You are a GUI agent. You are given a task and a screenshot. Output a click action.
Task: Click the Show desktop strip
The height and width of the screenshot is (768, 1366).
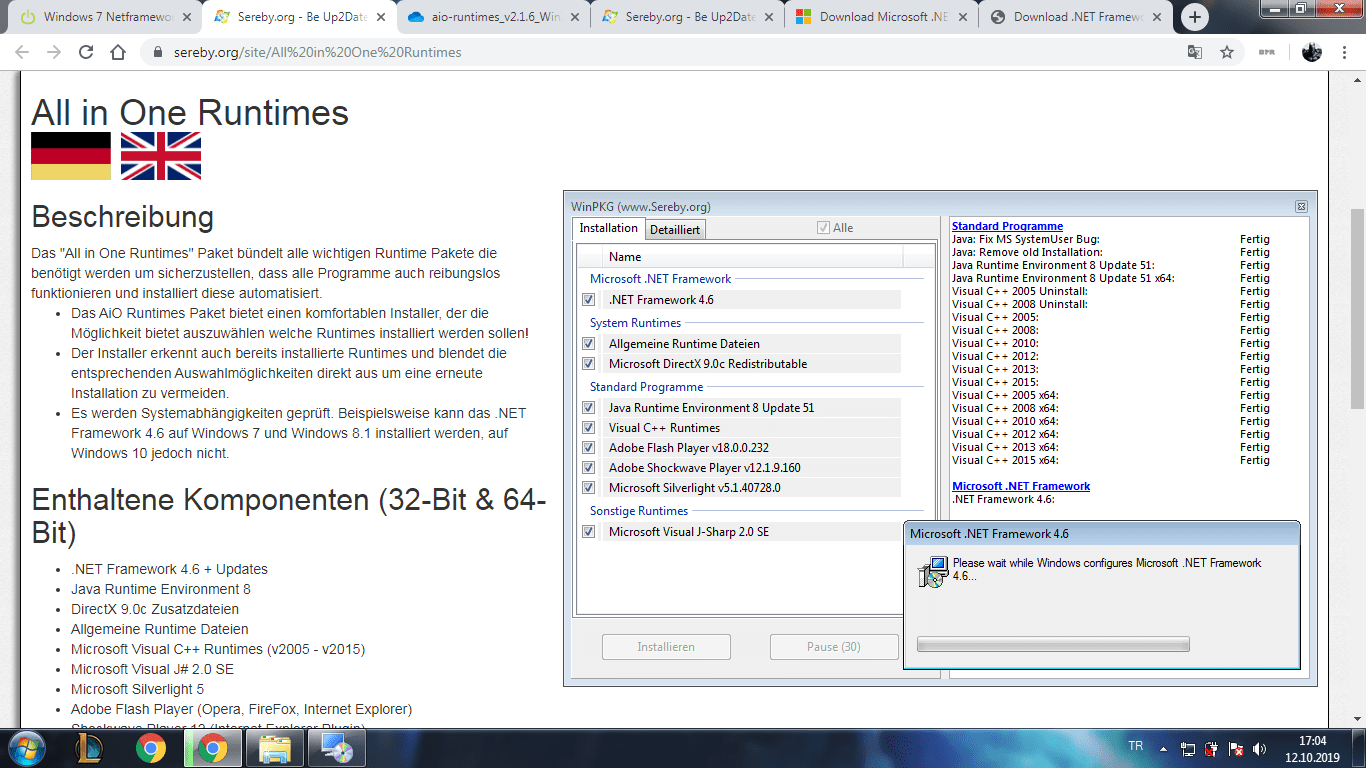[1359, 748]
